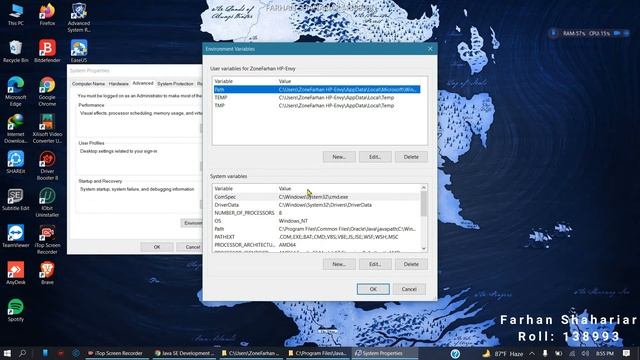Viewport: 640px width, 360px height.
Task: Click the microphone tray icon
Action: pos(545,353)
